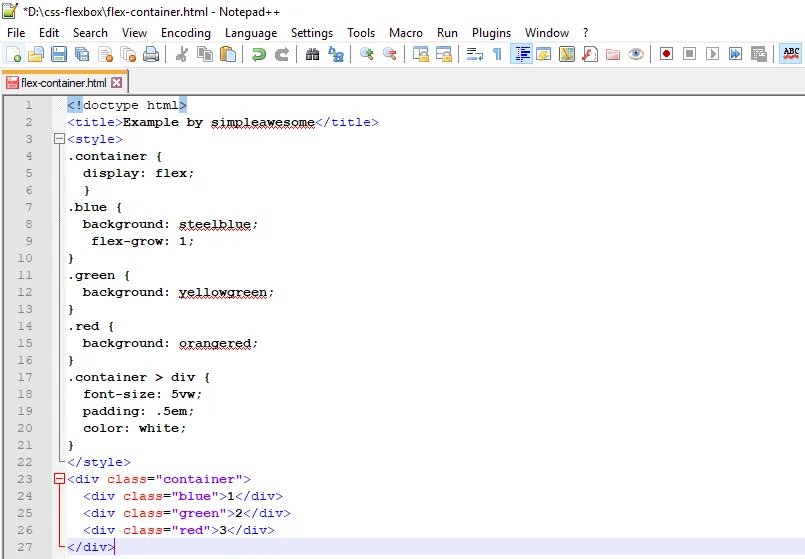Collapse the style block fold marker
This screenshot has height=559, width=805.
(59, 139)
